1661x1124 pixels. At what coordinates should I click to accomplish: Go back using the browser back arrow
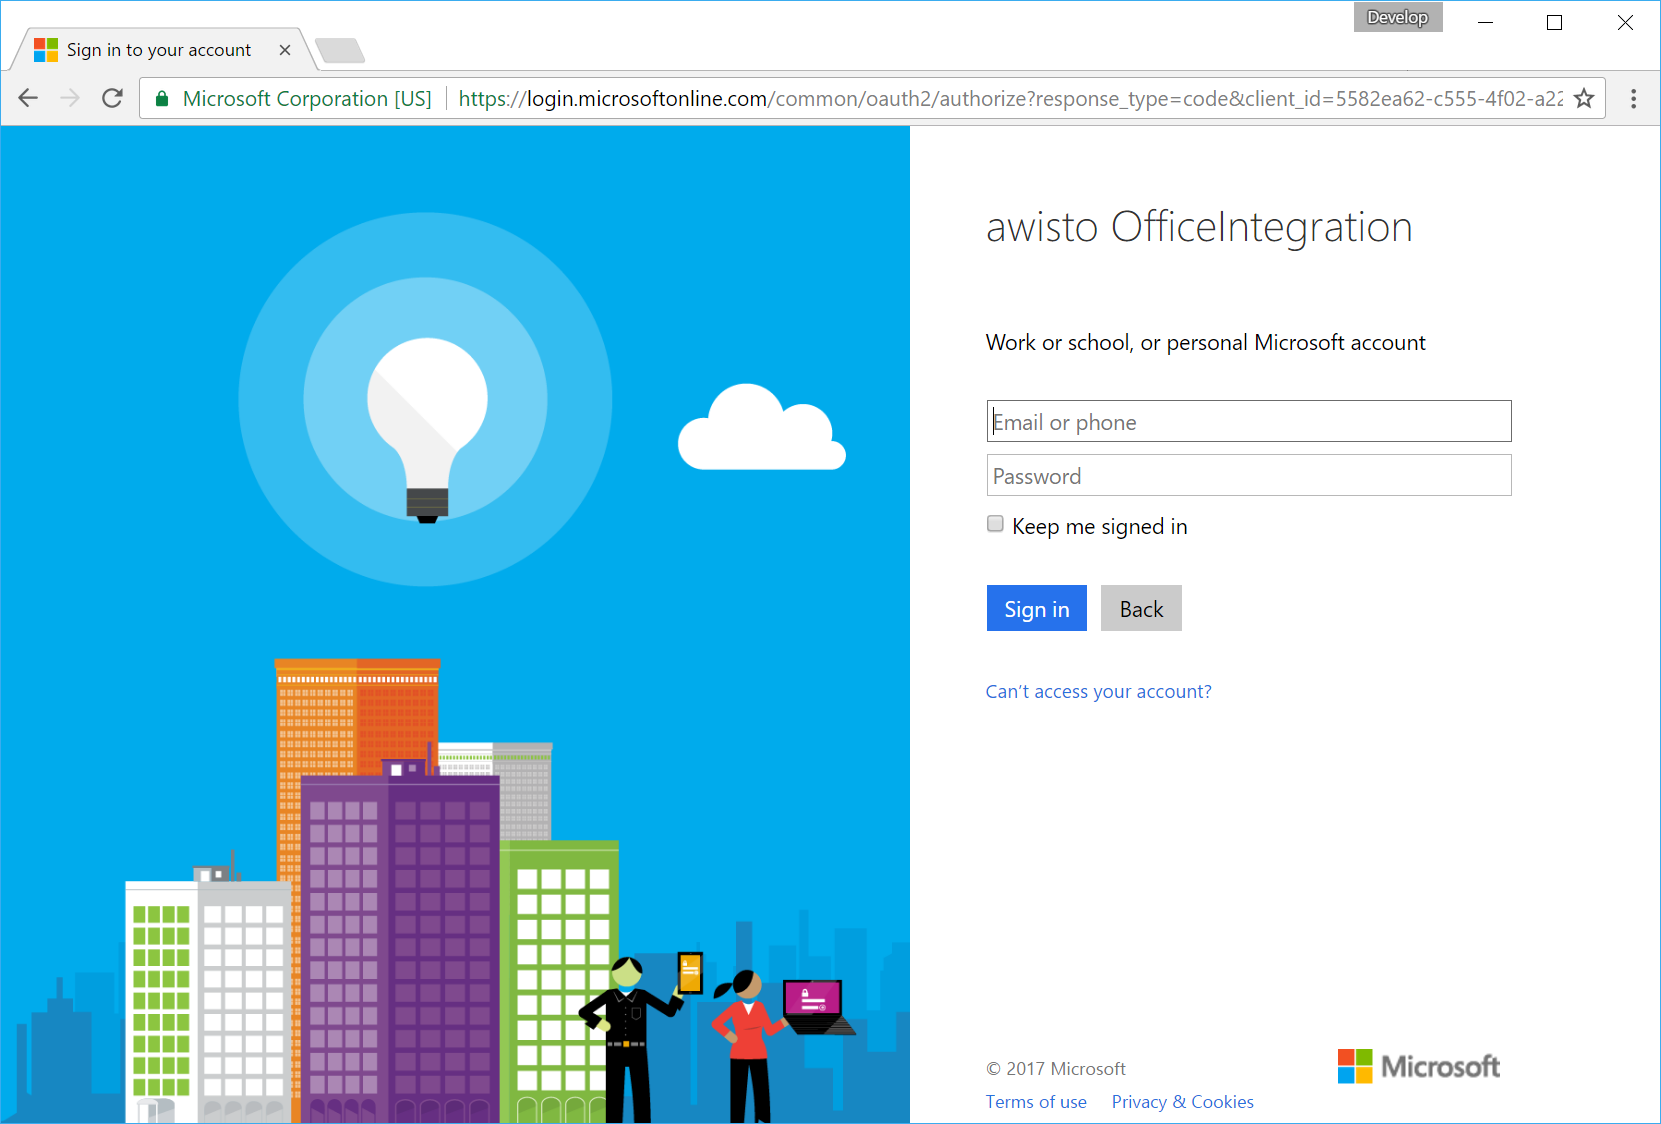tap(28, 98)
